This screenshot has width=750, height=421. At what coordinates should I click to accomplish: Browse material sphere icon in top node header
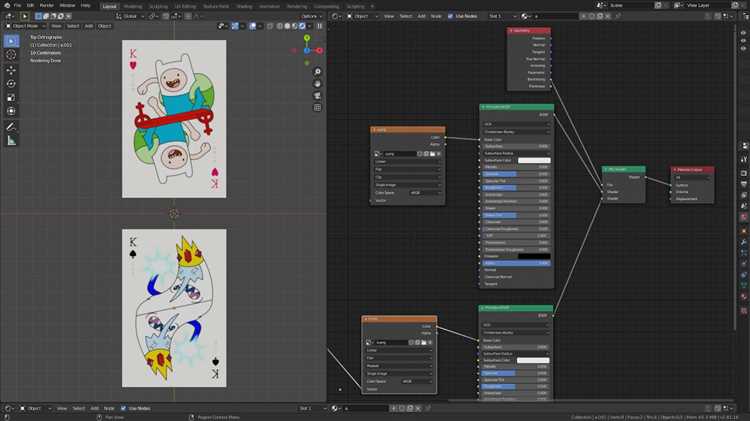point(526,16)
